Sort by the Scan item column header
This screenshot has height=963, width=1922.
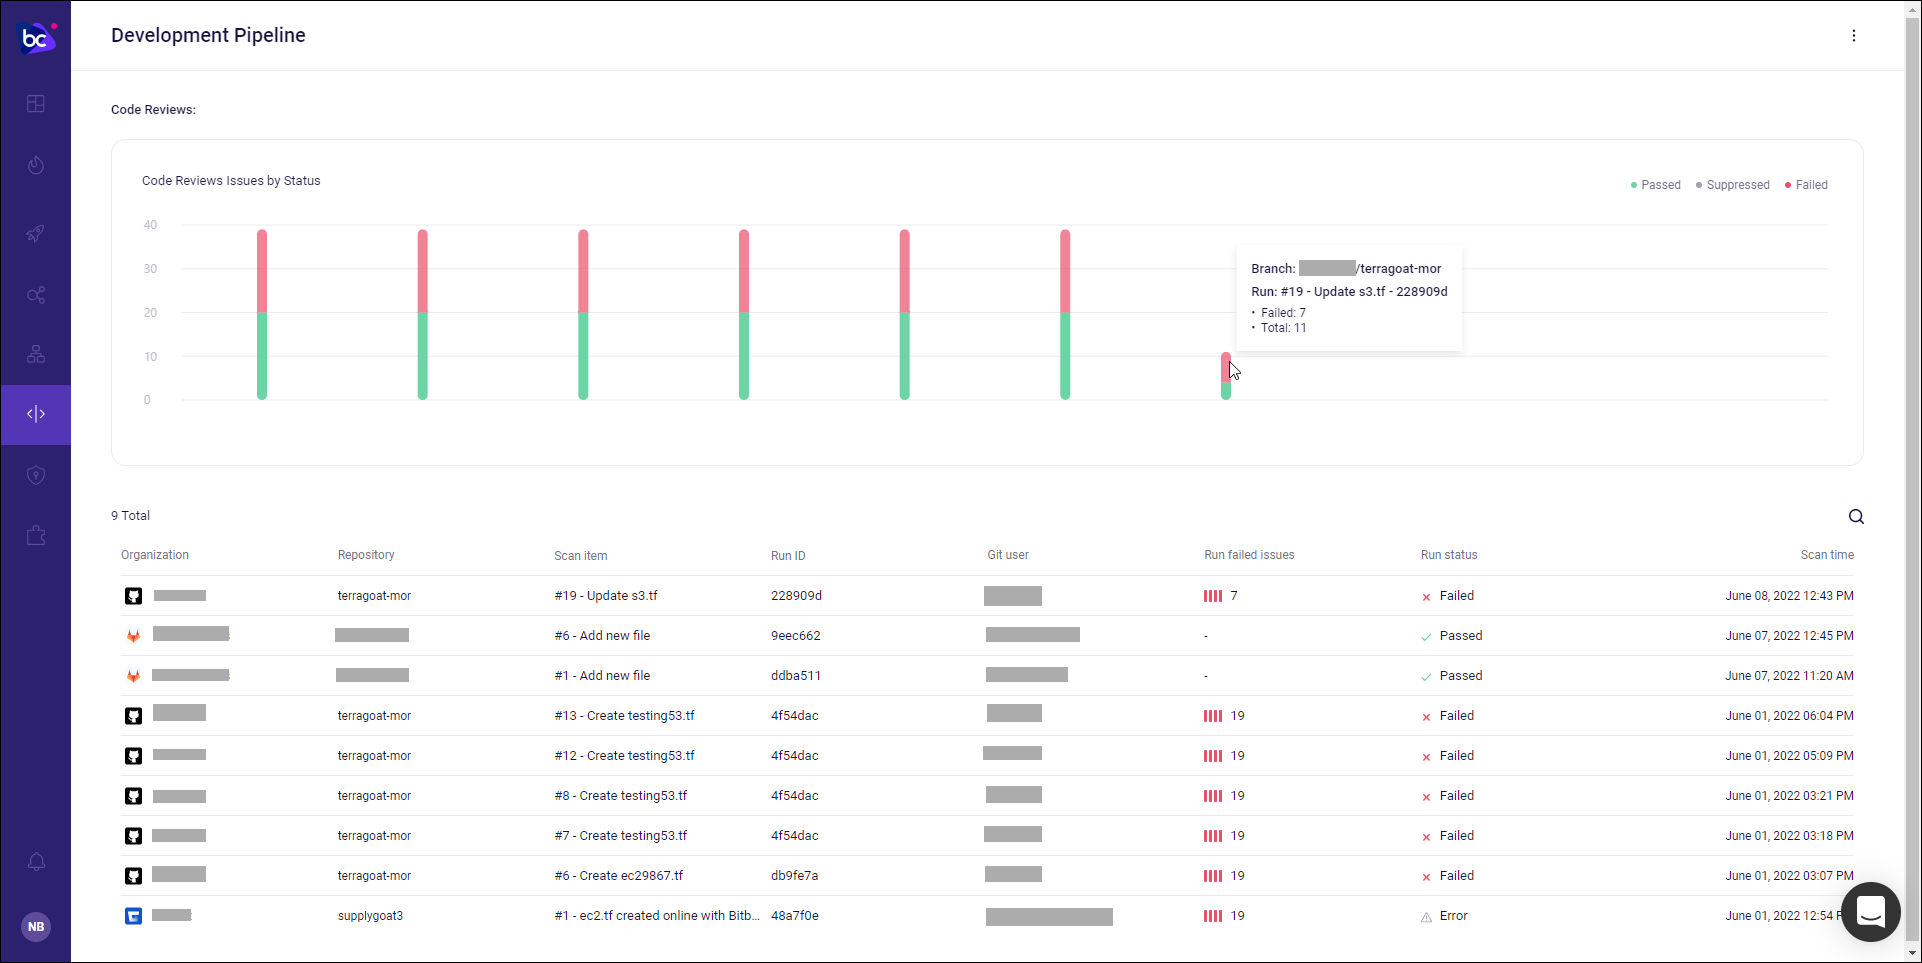(581, 556)
